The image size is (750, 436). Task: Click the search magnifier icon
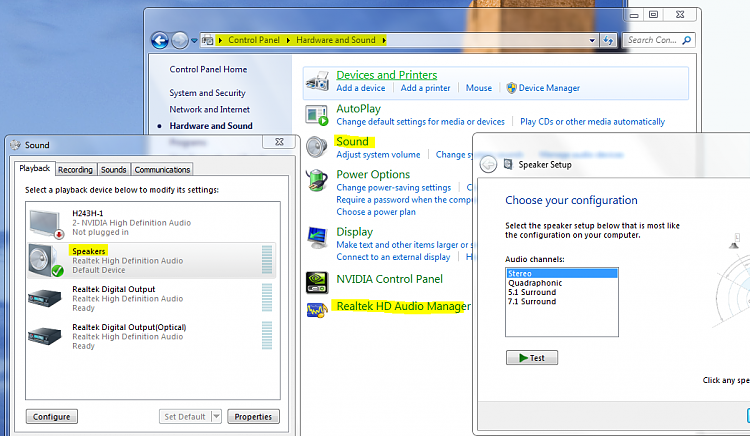coord(686,40)
